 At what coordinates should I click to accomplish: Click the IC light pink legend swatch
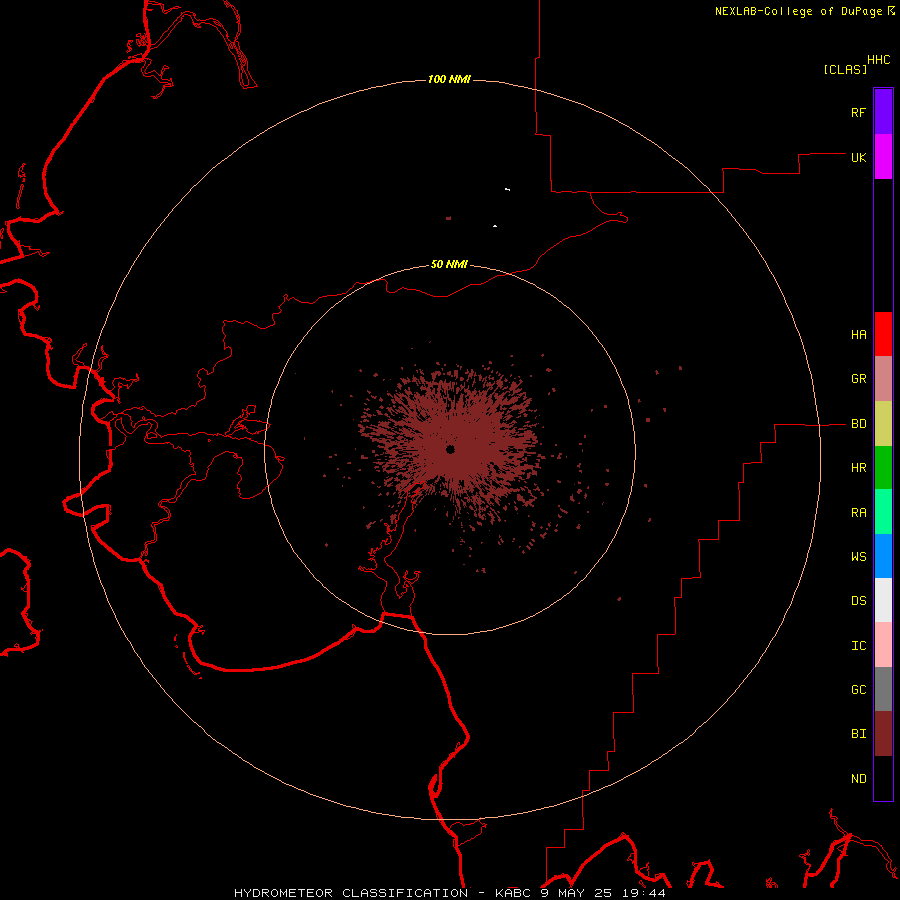(883, 645)
